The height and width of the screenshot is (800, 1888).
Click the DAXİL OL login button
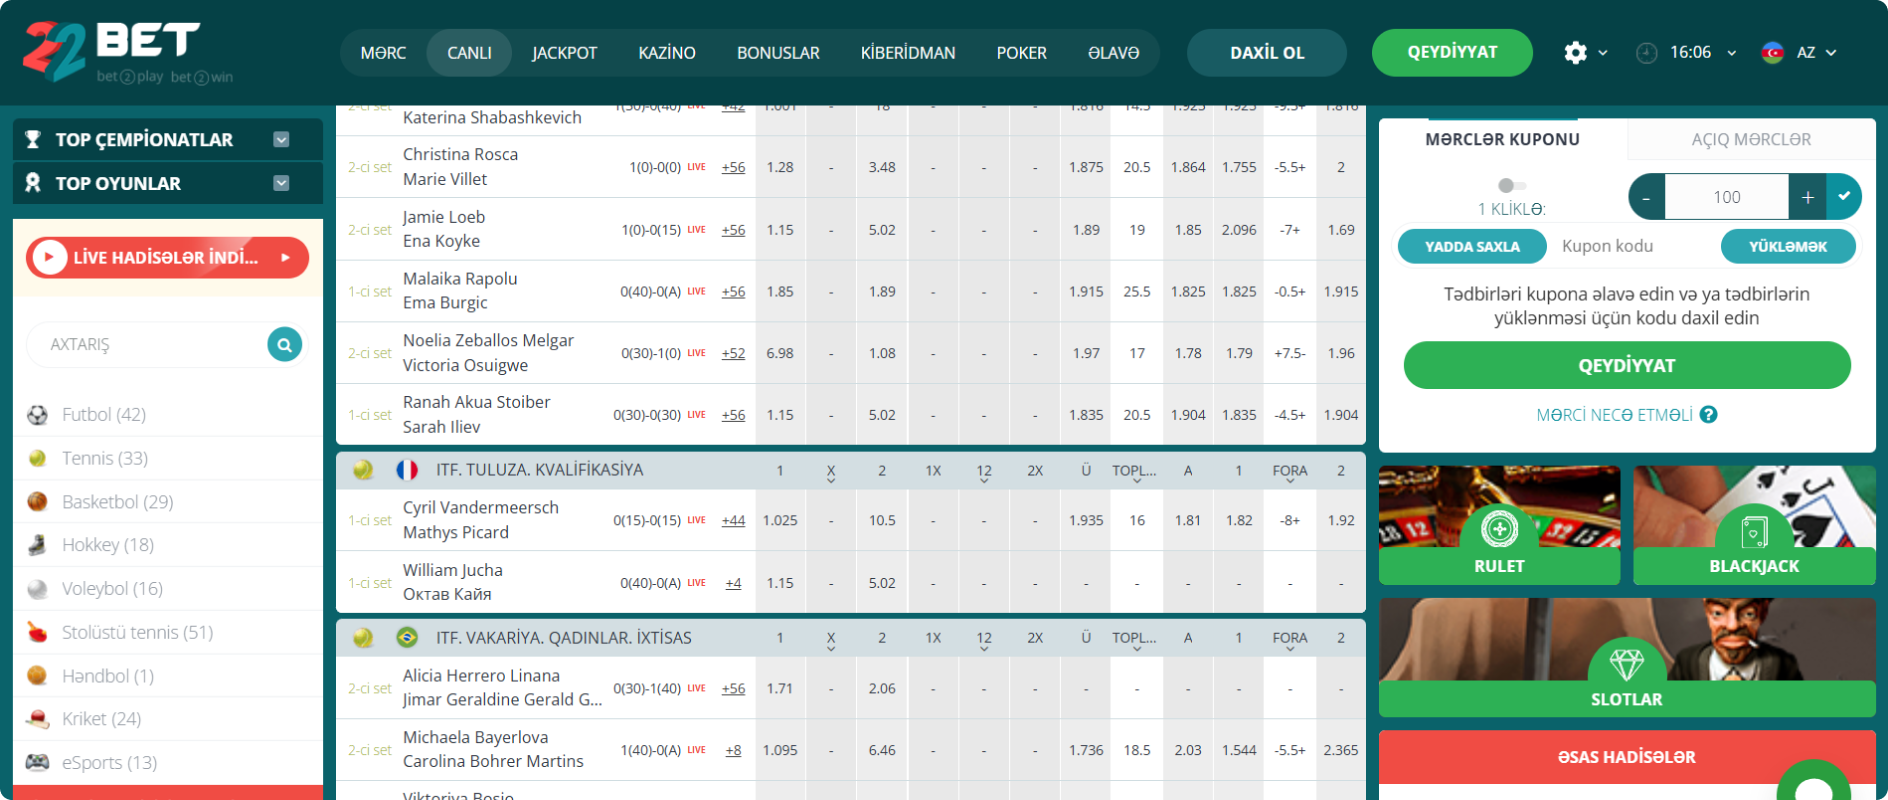click(1267, 53)
